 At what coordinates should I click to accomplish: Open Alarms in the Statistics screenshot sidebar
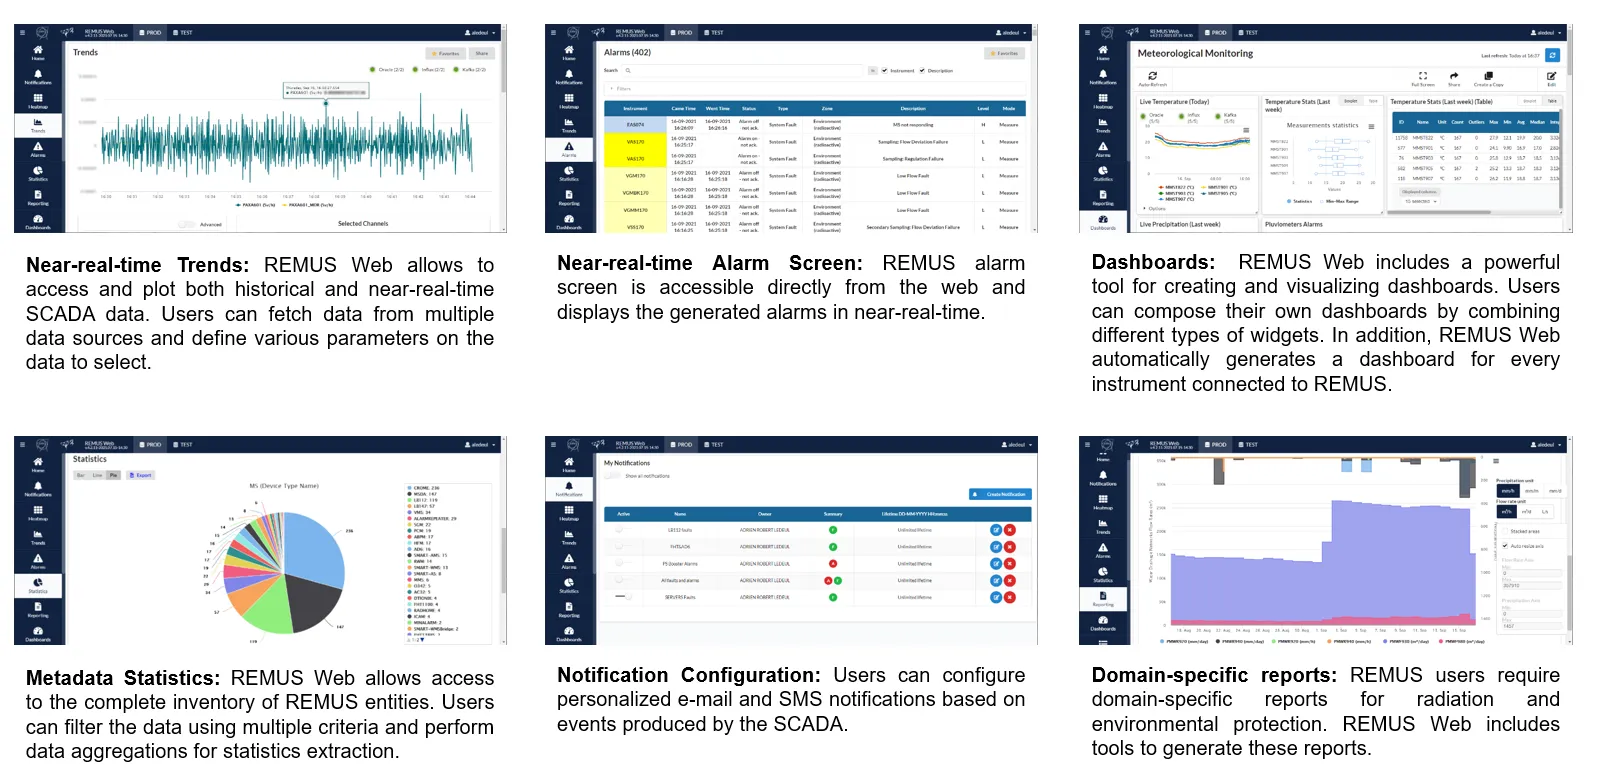pos(38,561)
